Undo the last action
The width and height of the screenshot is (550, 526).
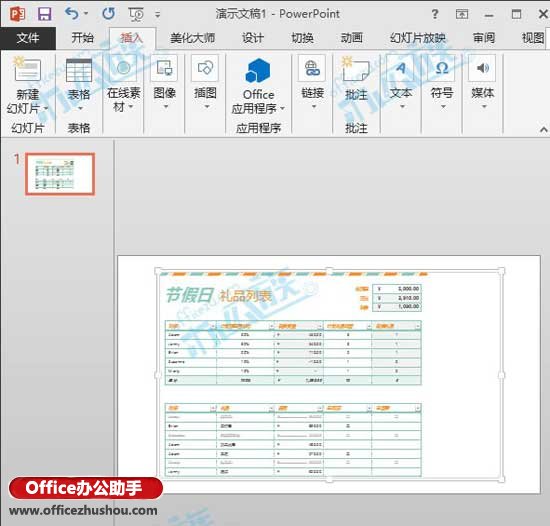(72, 14)
